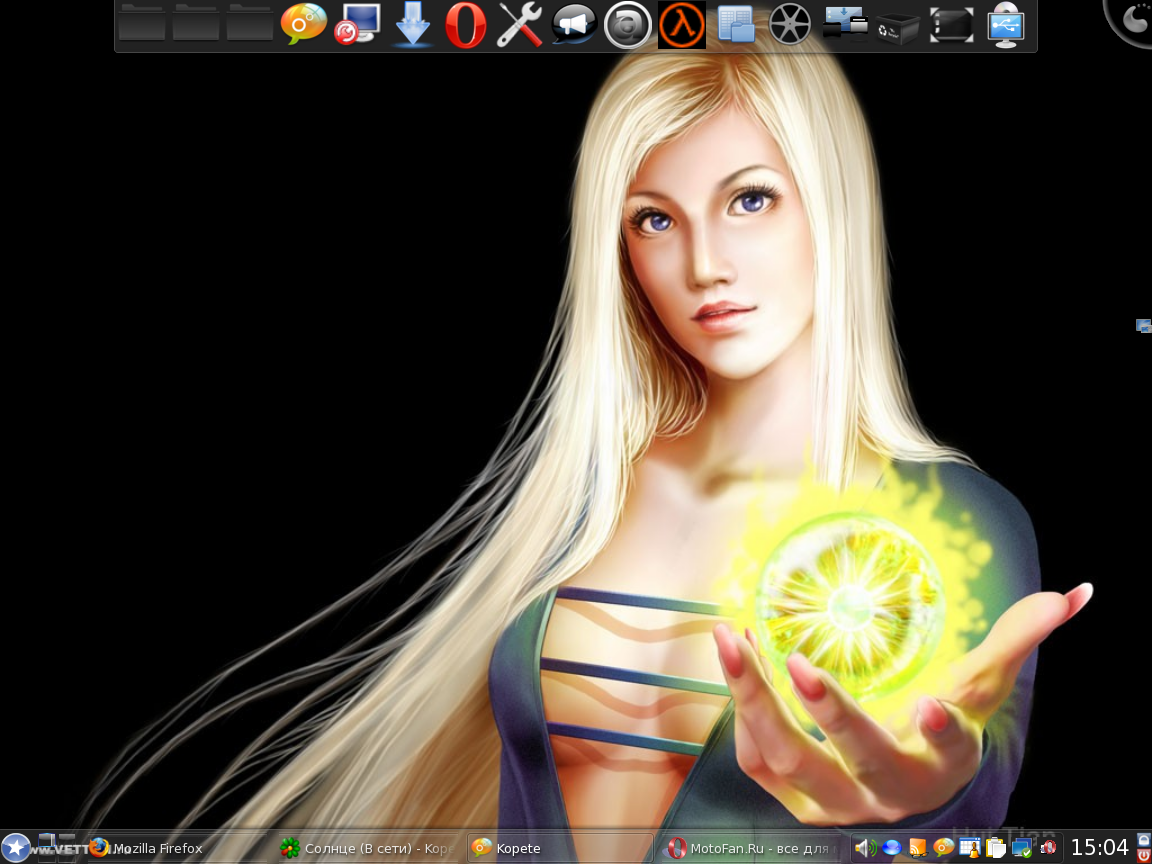The image size is (1152, 864).
Task: Launch the Half-Life lambda icon
Action: pyautogui.click(x=682, y=24)
